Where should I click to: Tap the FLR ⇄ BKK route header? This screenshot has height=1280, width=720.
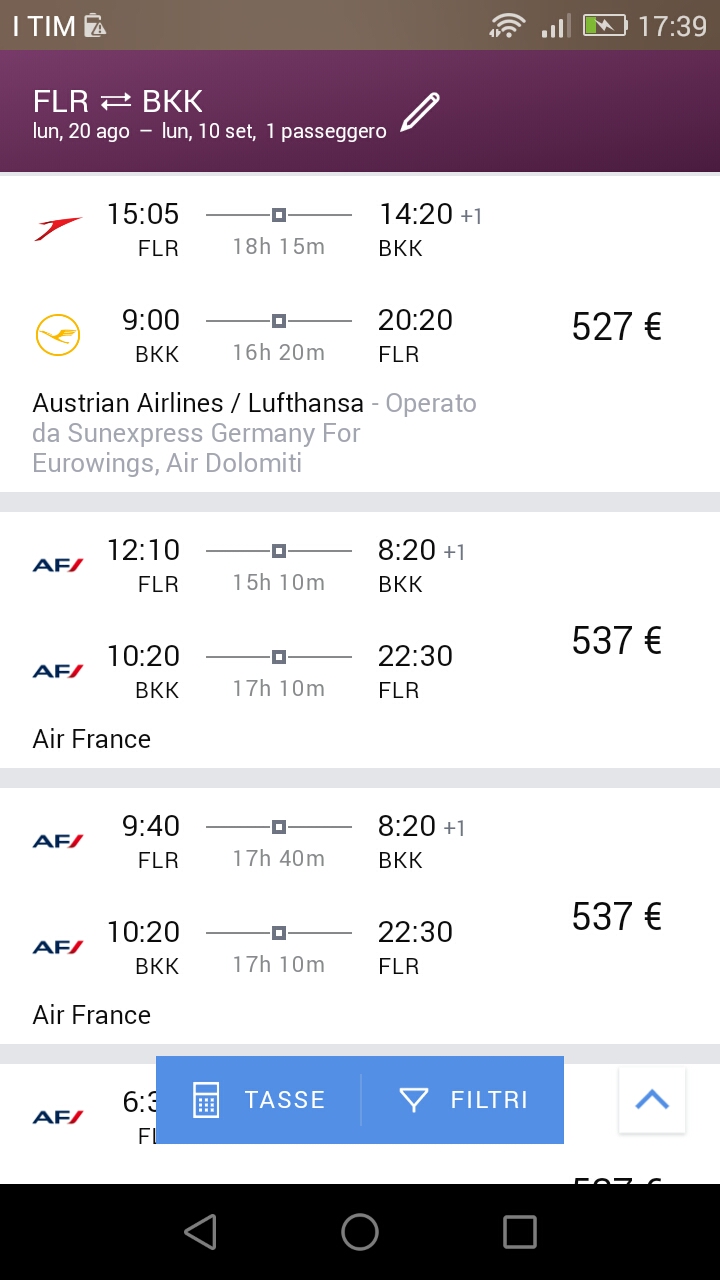click(x=118, y=101)
